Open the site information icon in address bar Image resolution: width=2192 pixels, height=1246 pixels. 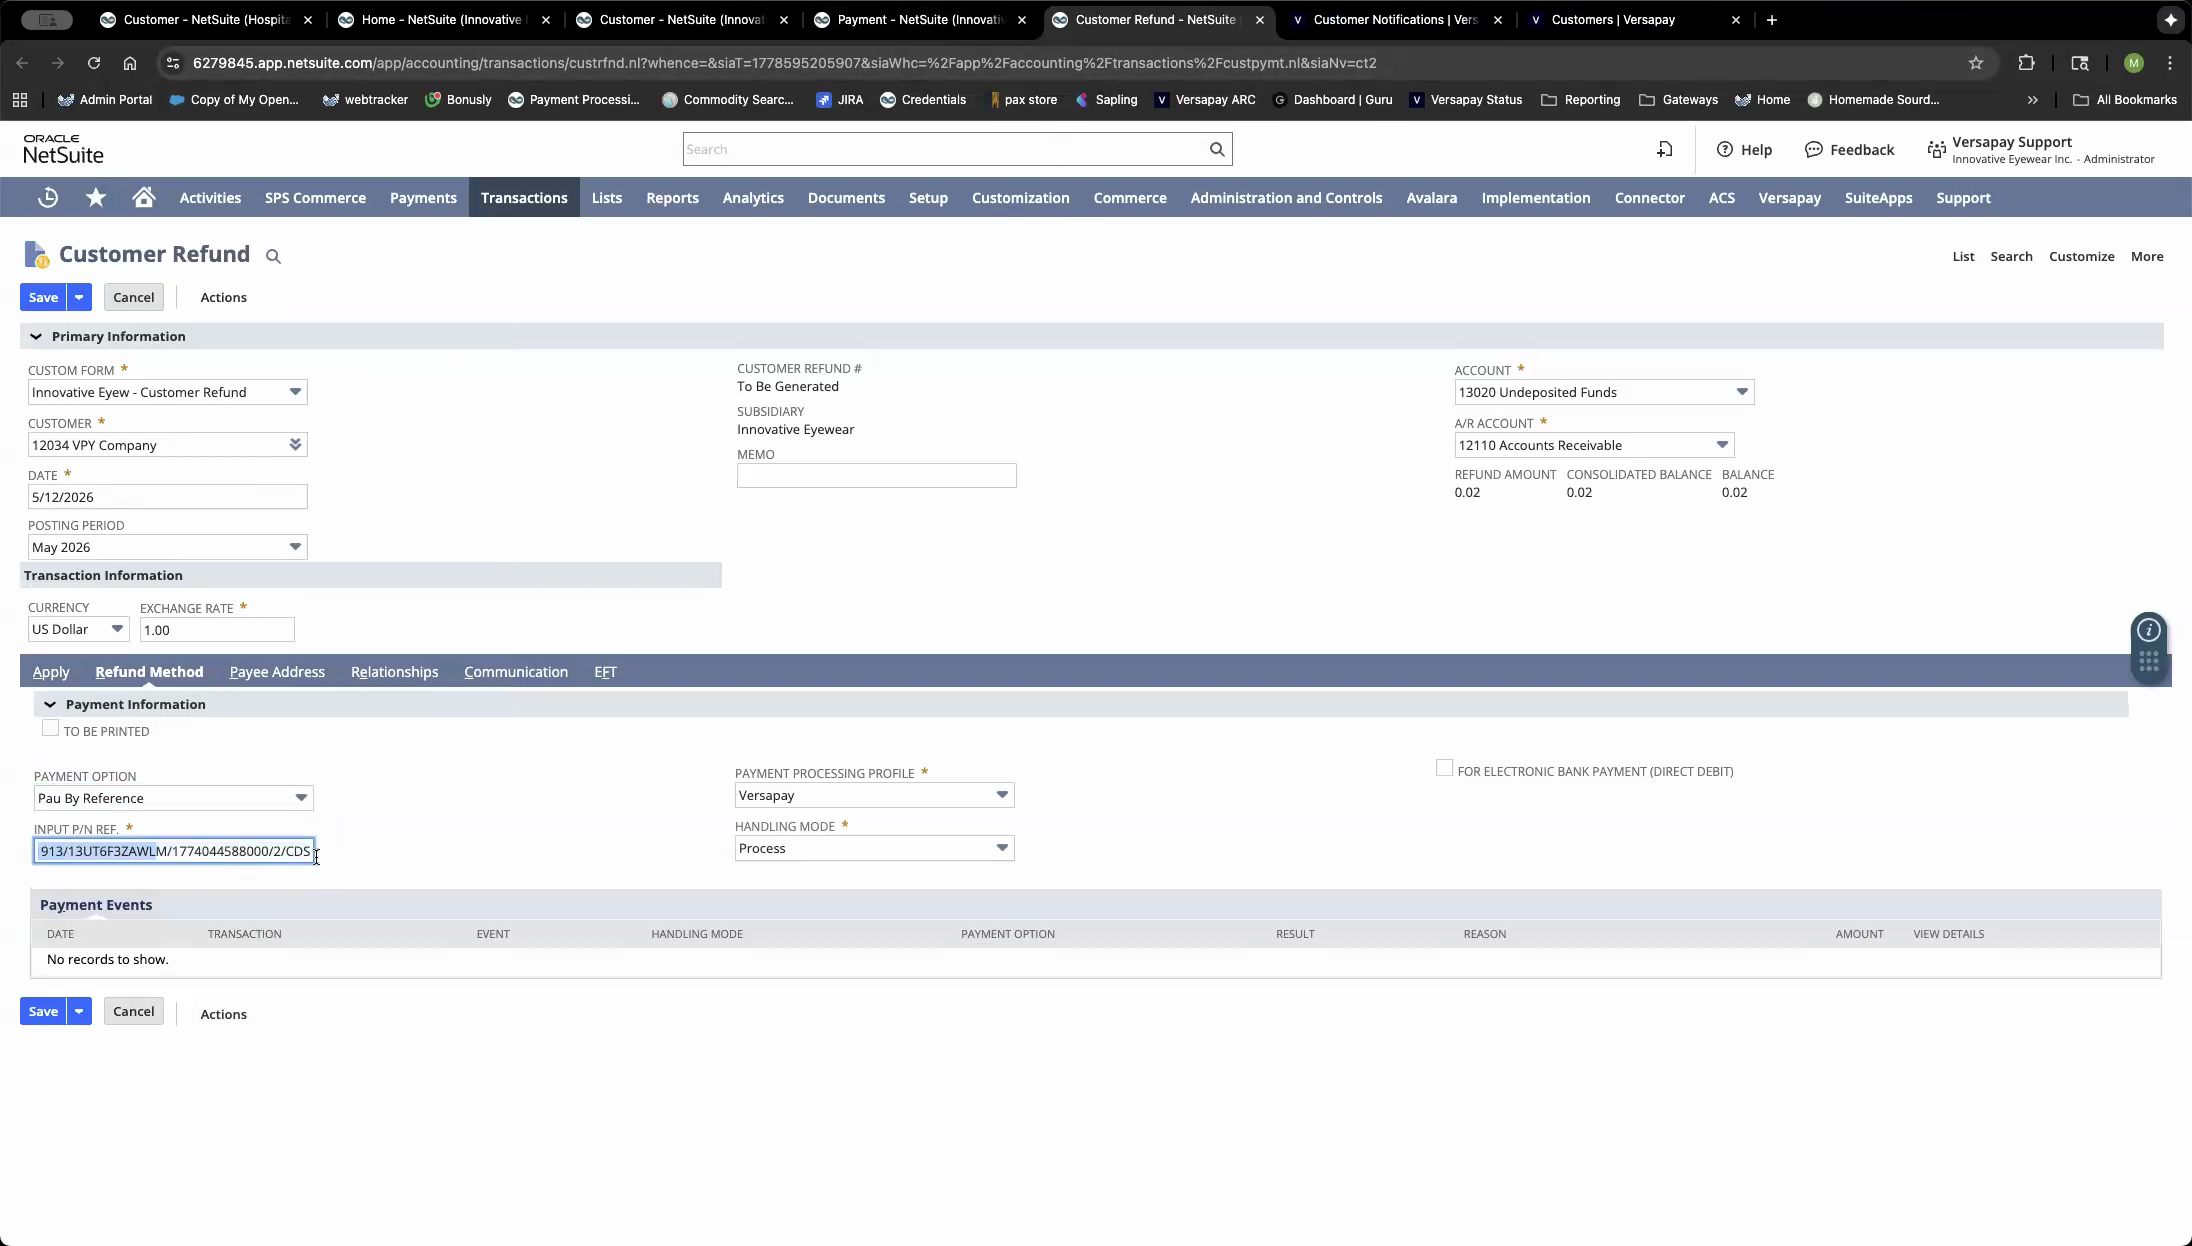click(x=173, y=63)
